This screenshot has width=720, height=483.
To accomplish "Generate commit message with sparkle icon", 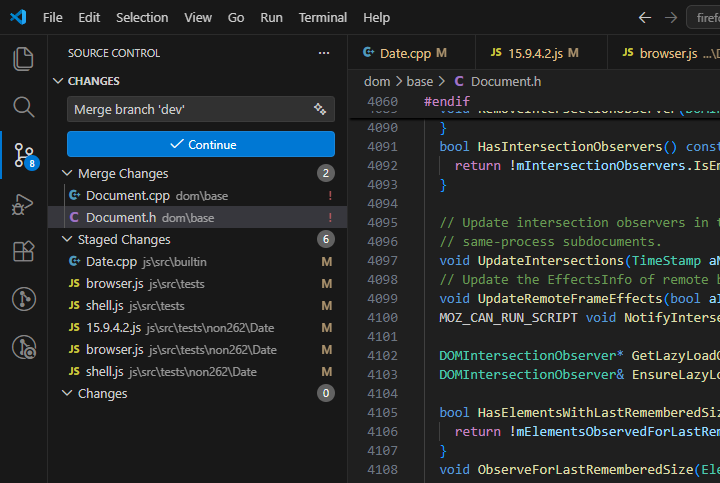I will tap(320, 109).
